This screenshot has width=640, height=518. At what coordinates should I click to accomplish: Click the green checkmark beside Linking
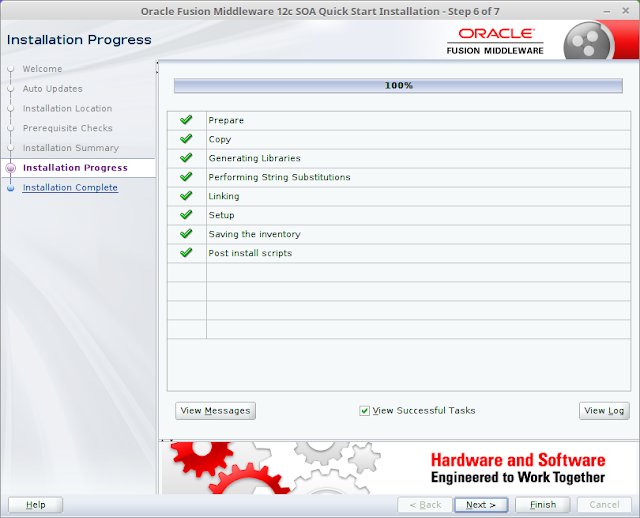click(x=186, y=196)
